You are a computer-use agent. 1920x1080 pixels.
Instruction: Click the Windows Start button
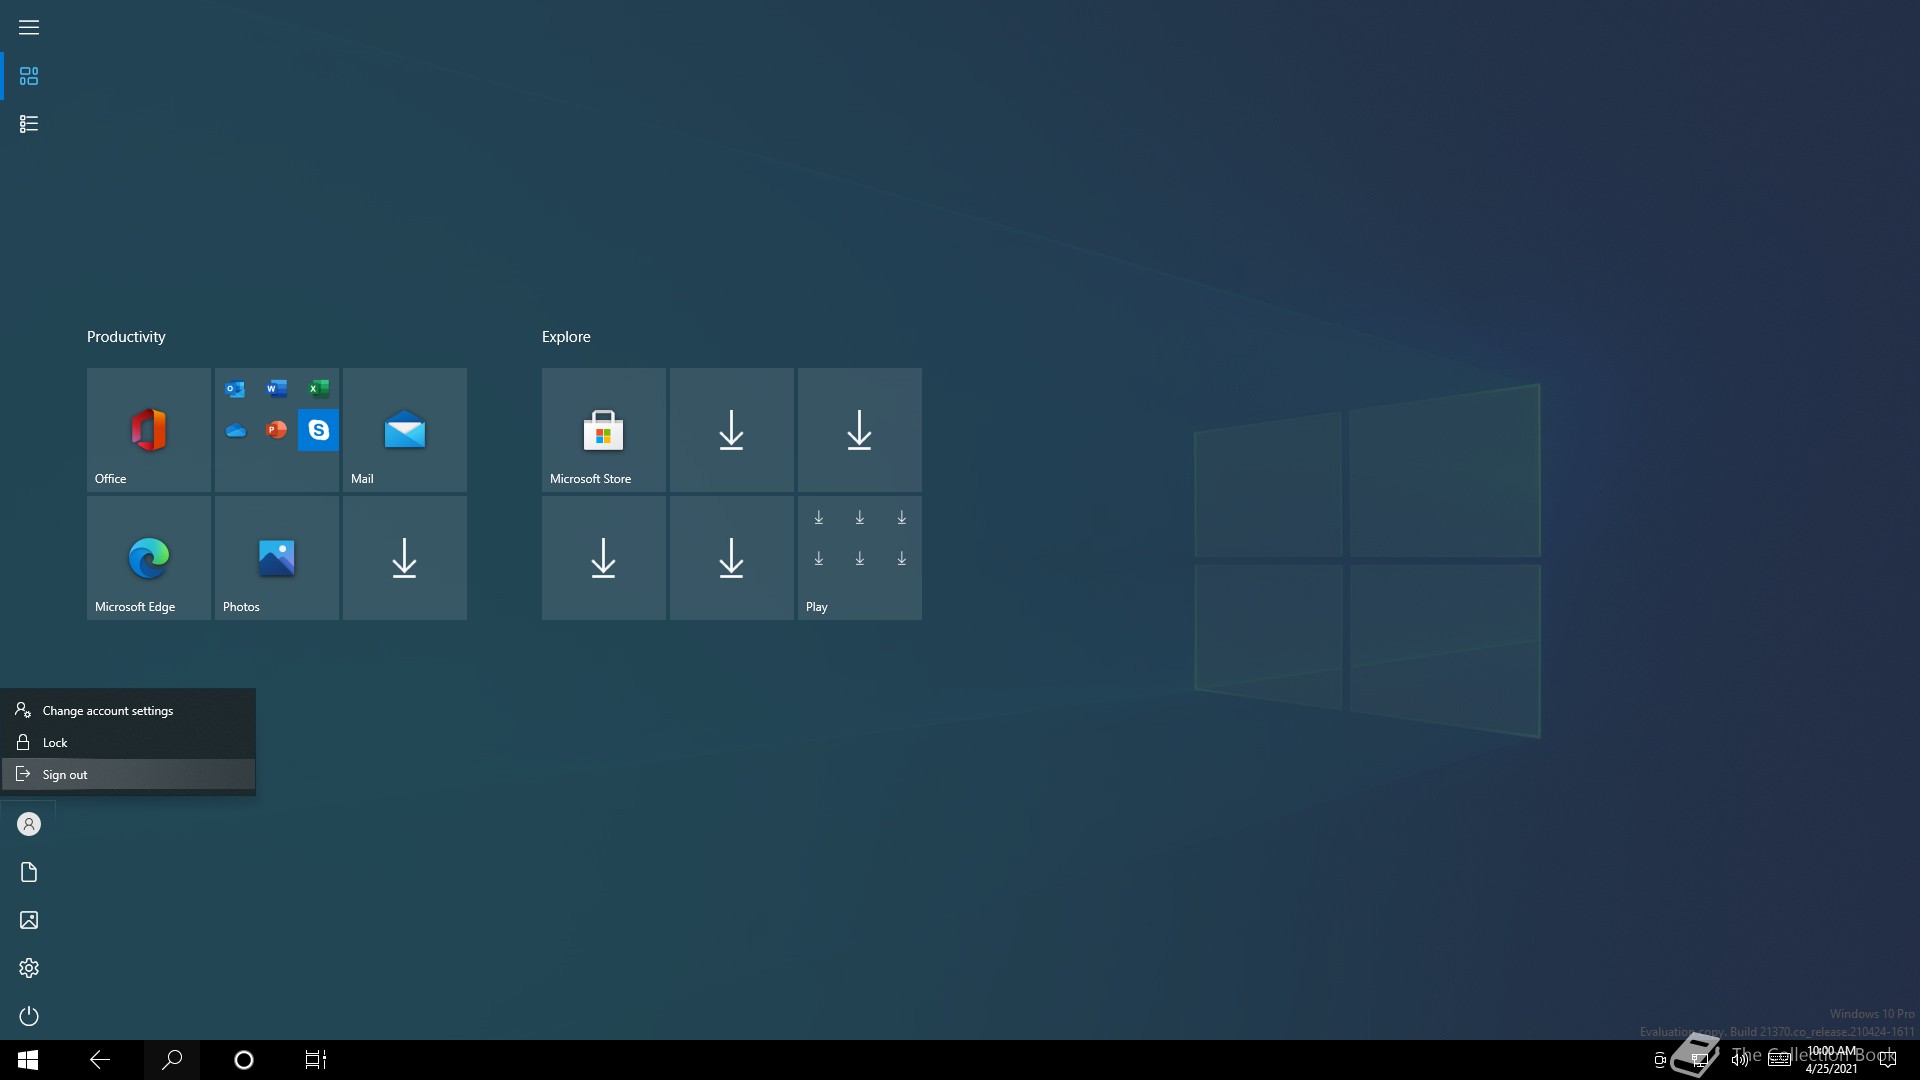pyautogui.click(x=28, y=1060)
